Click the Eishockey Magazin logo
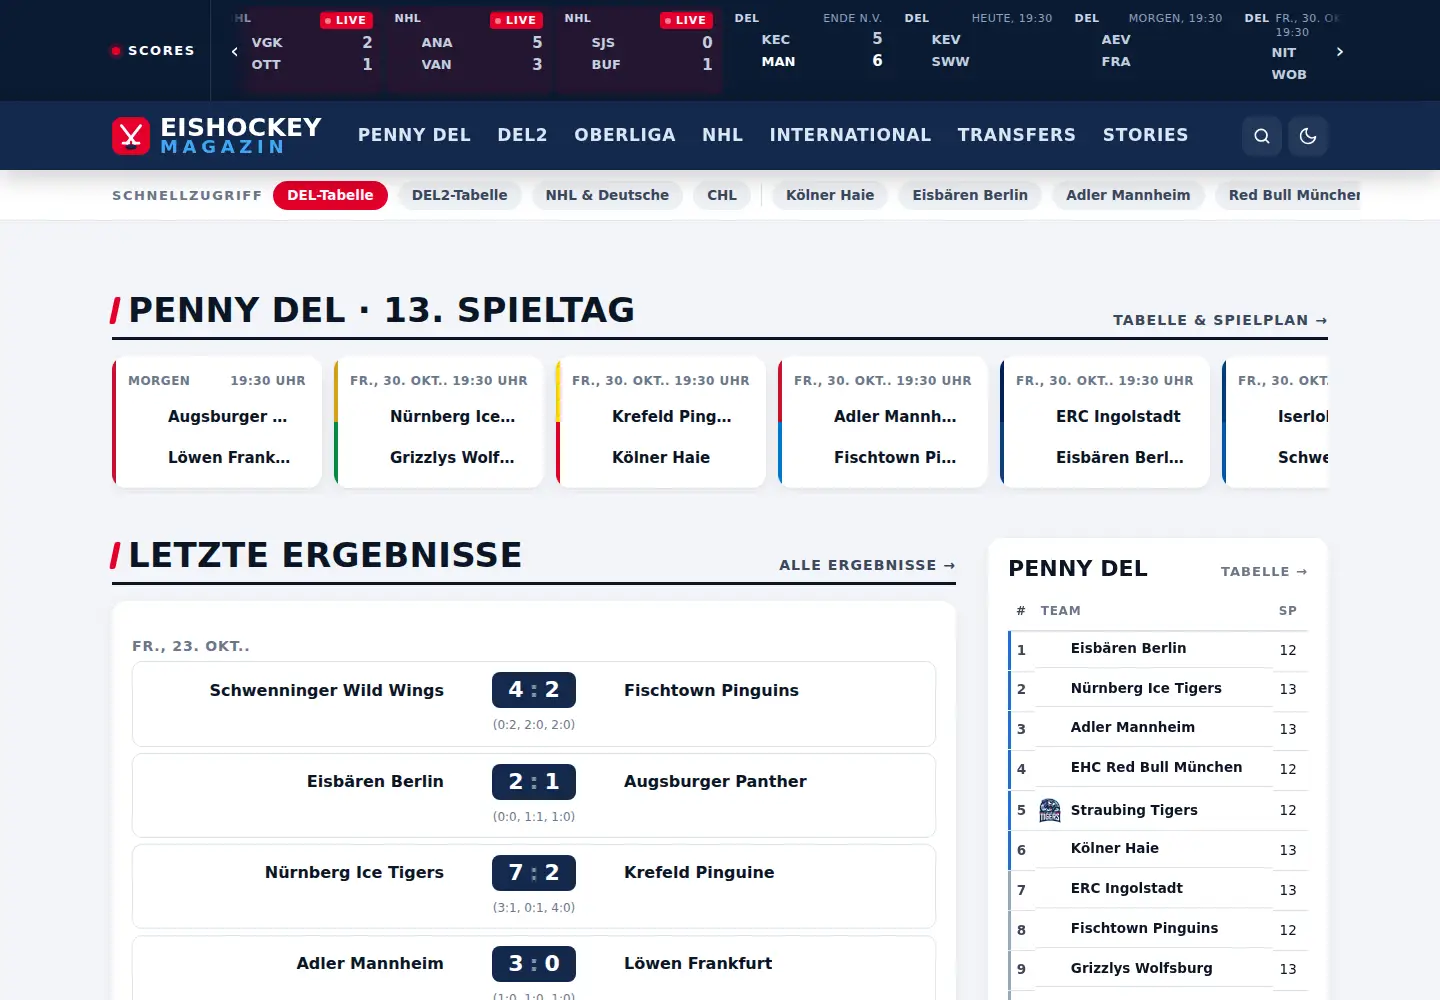 pyautogui.click(x=217, y=135)
